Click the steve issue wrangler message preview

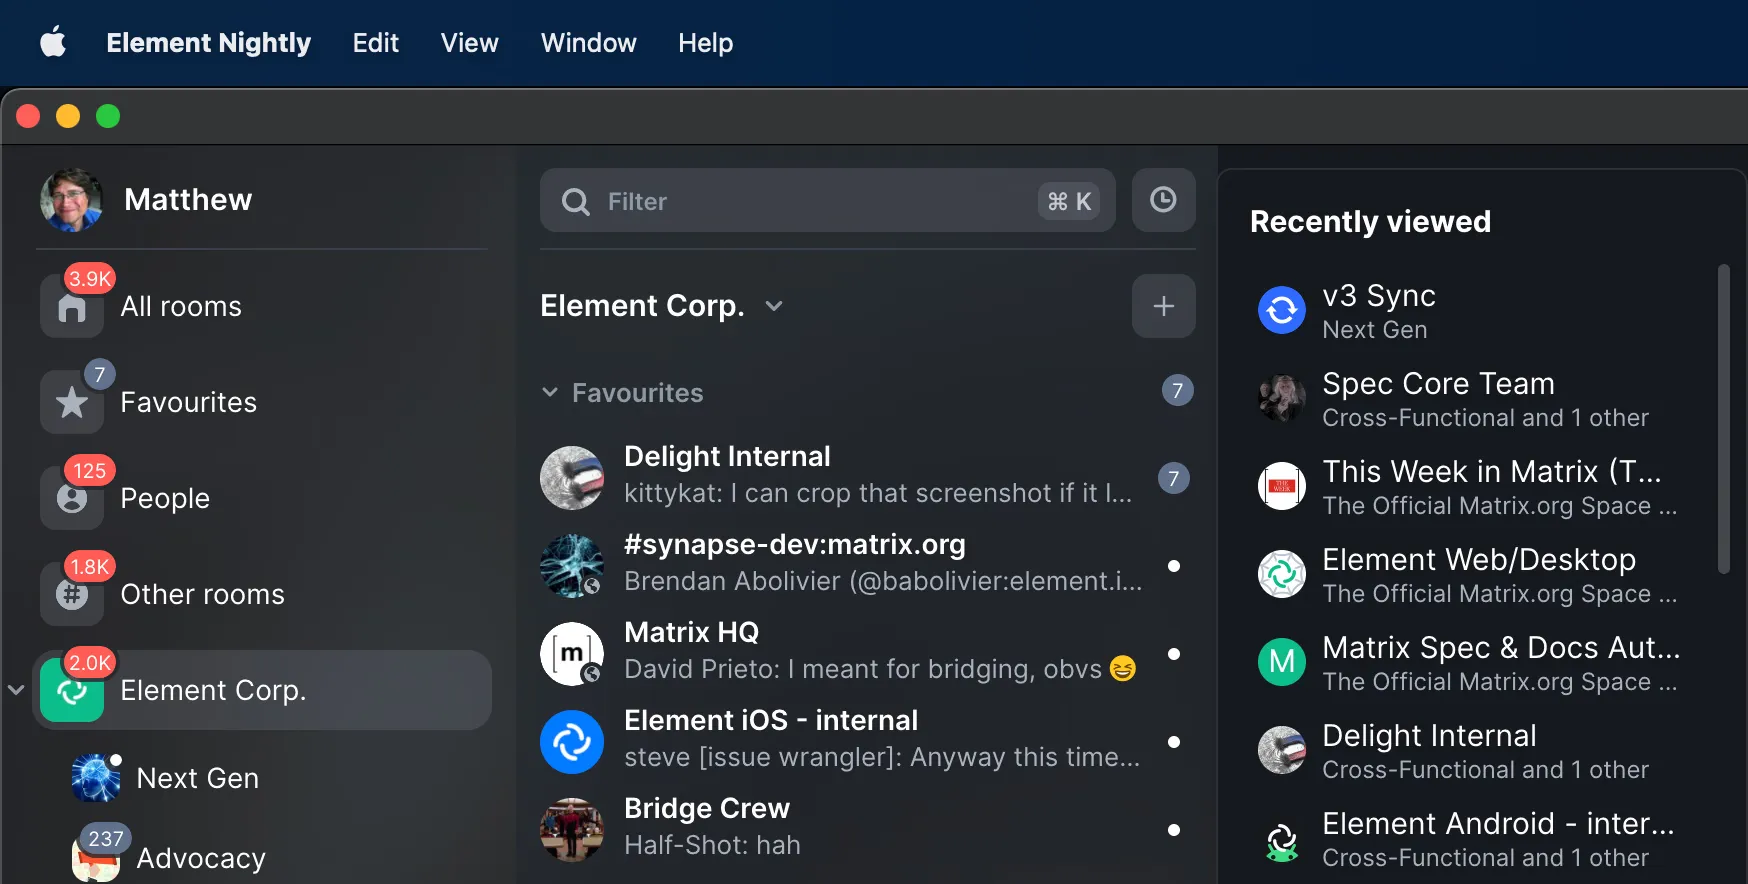(x=882, y=757)
